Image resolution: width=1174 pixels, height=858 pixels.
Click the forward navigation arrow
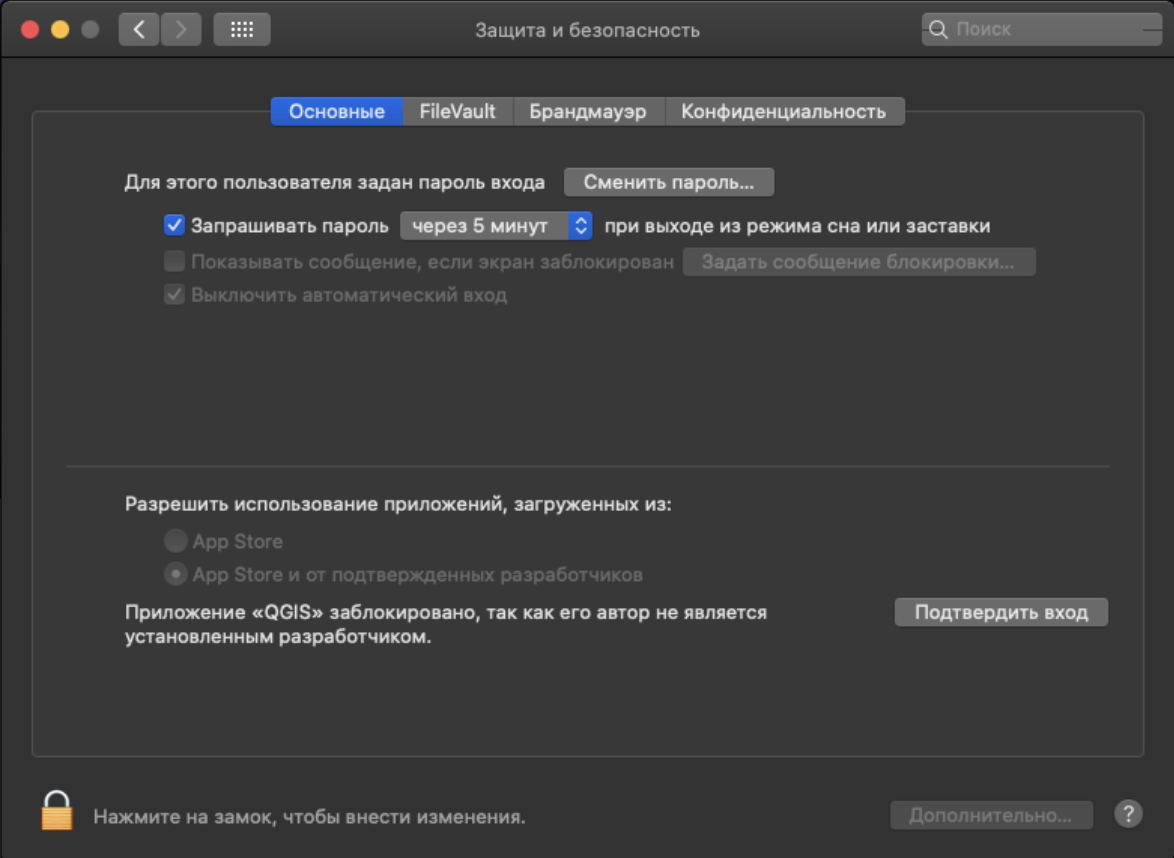[x=180, y=29]
